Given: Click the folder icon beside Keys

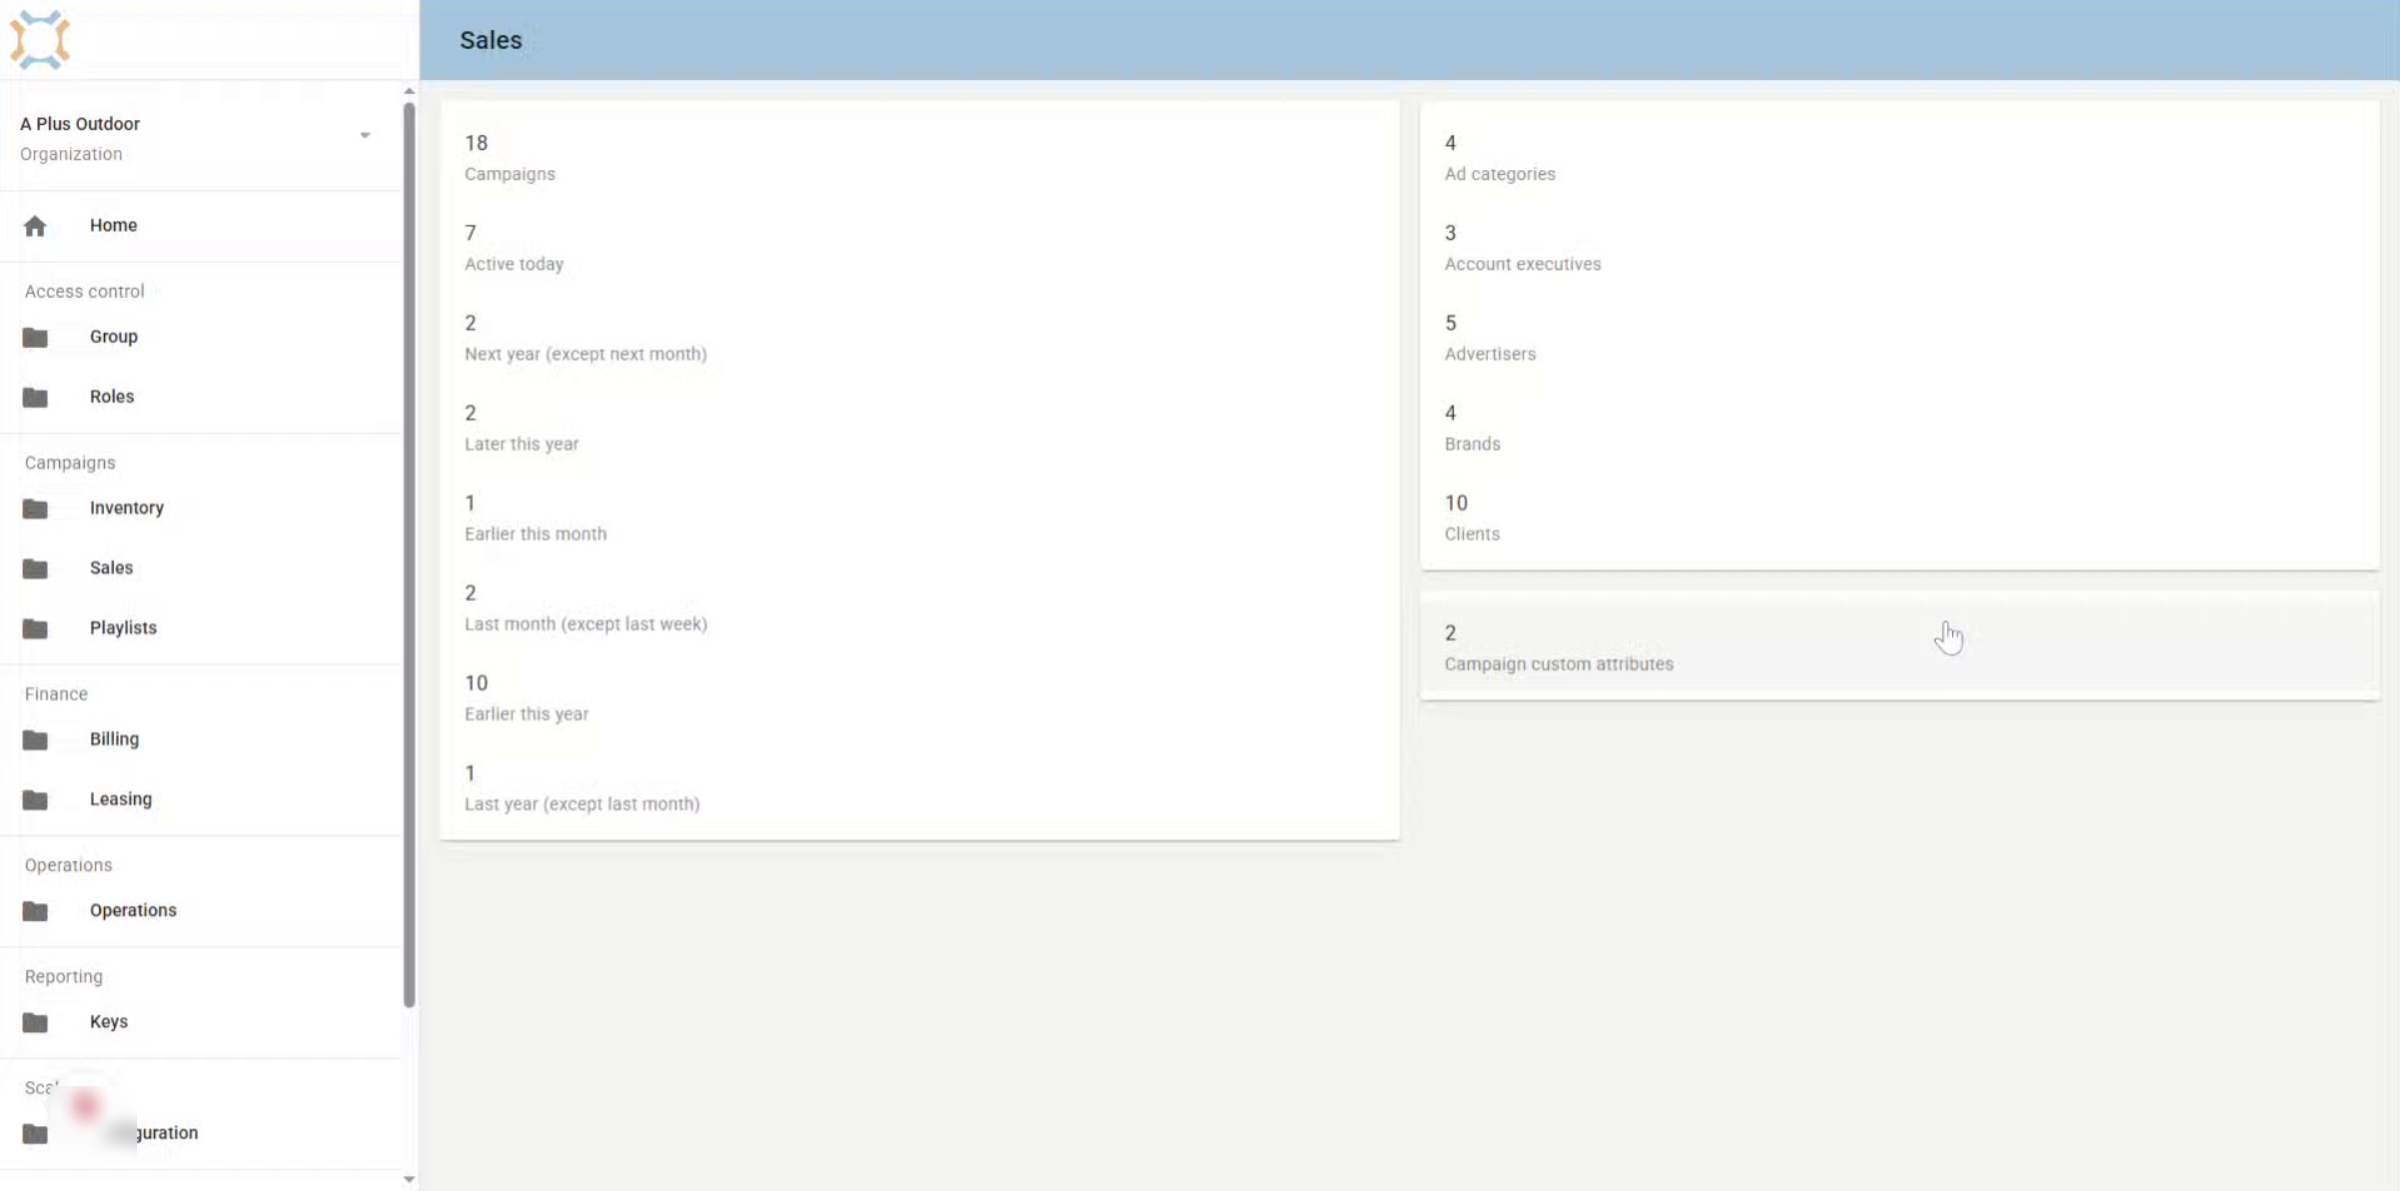Looking at the screenshot, I should click(35, 1022).
